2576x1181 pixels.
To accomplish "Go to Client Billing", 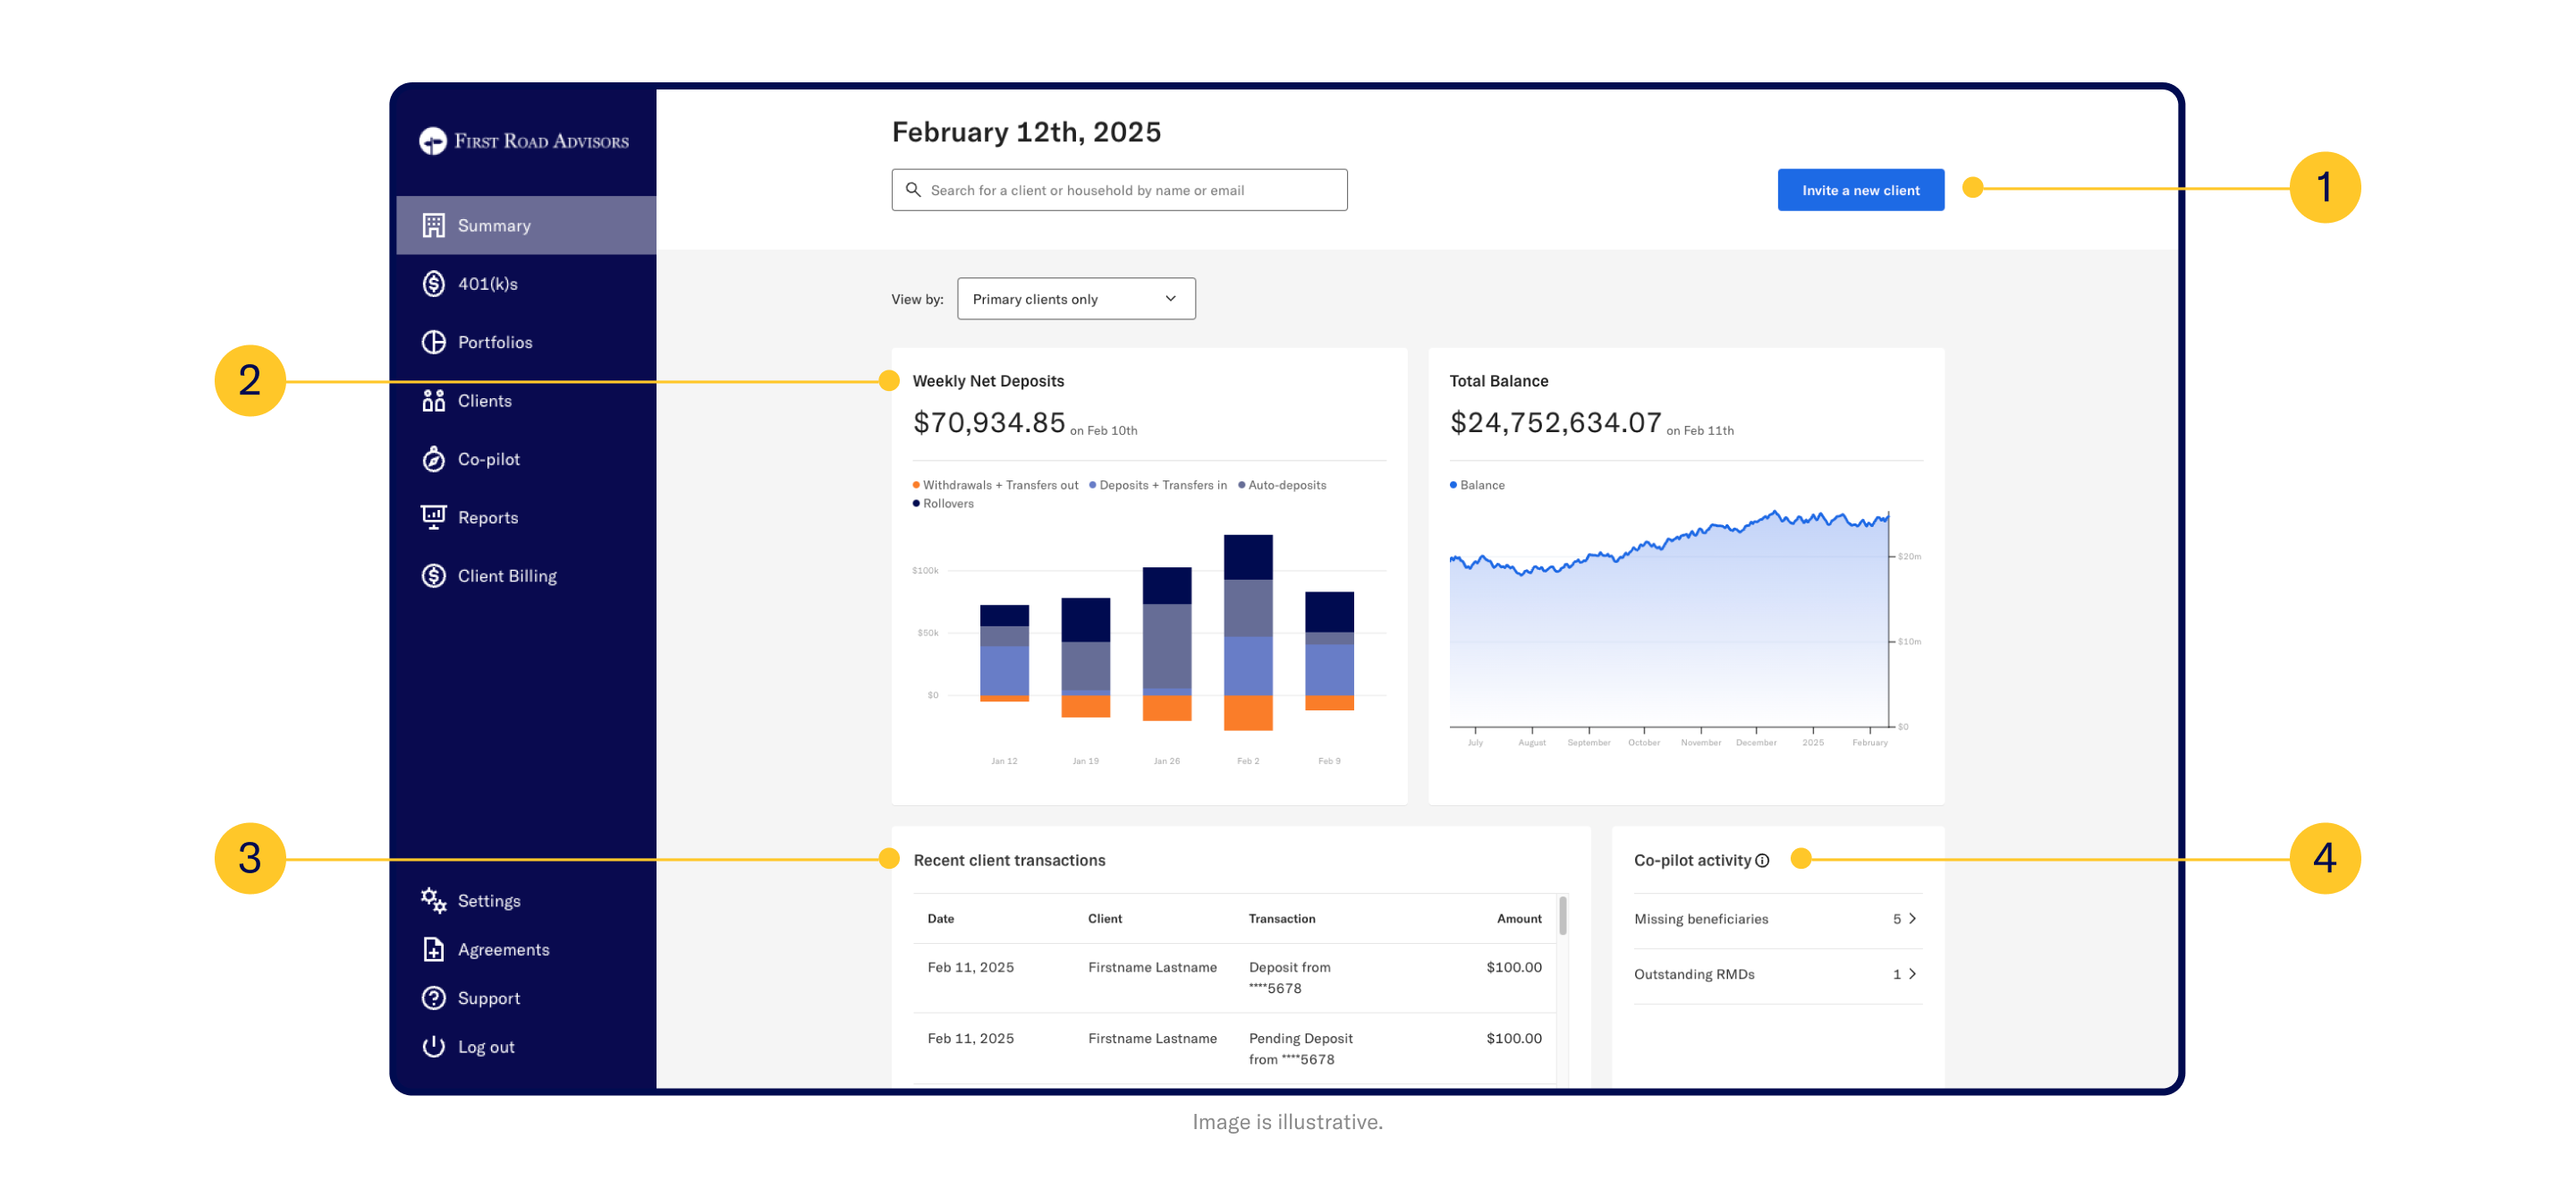I will tap(526, 576).
